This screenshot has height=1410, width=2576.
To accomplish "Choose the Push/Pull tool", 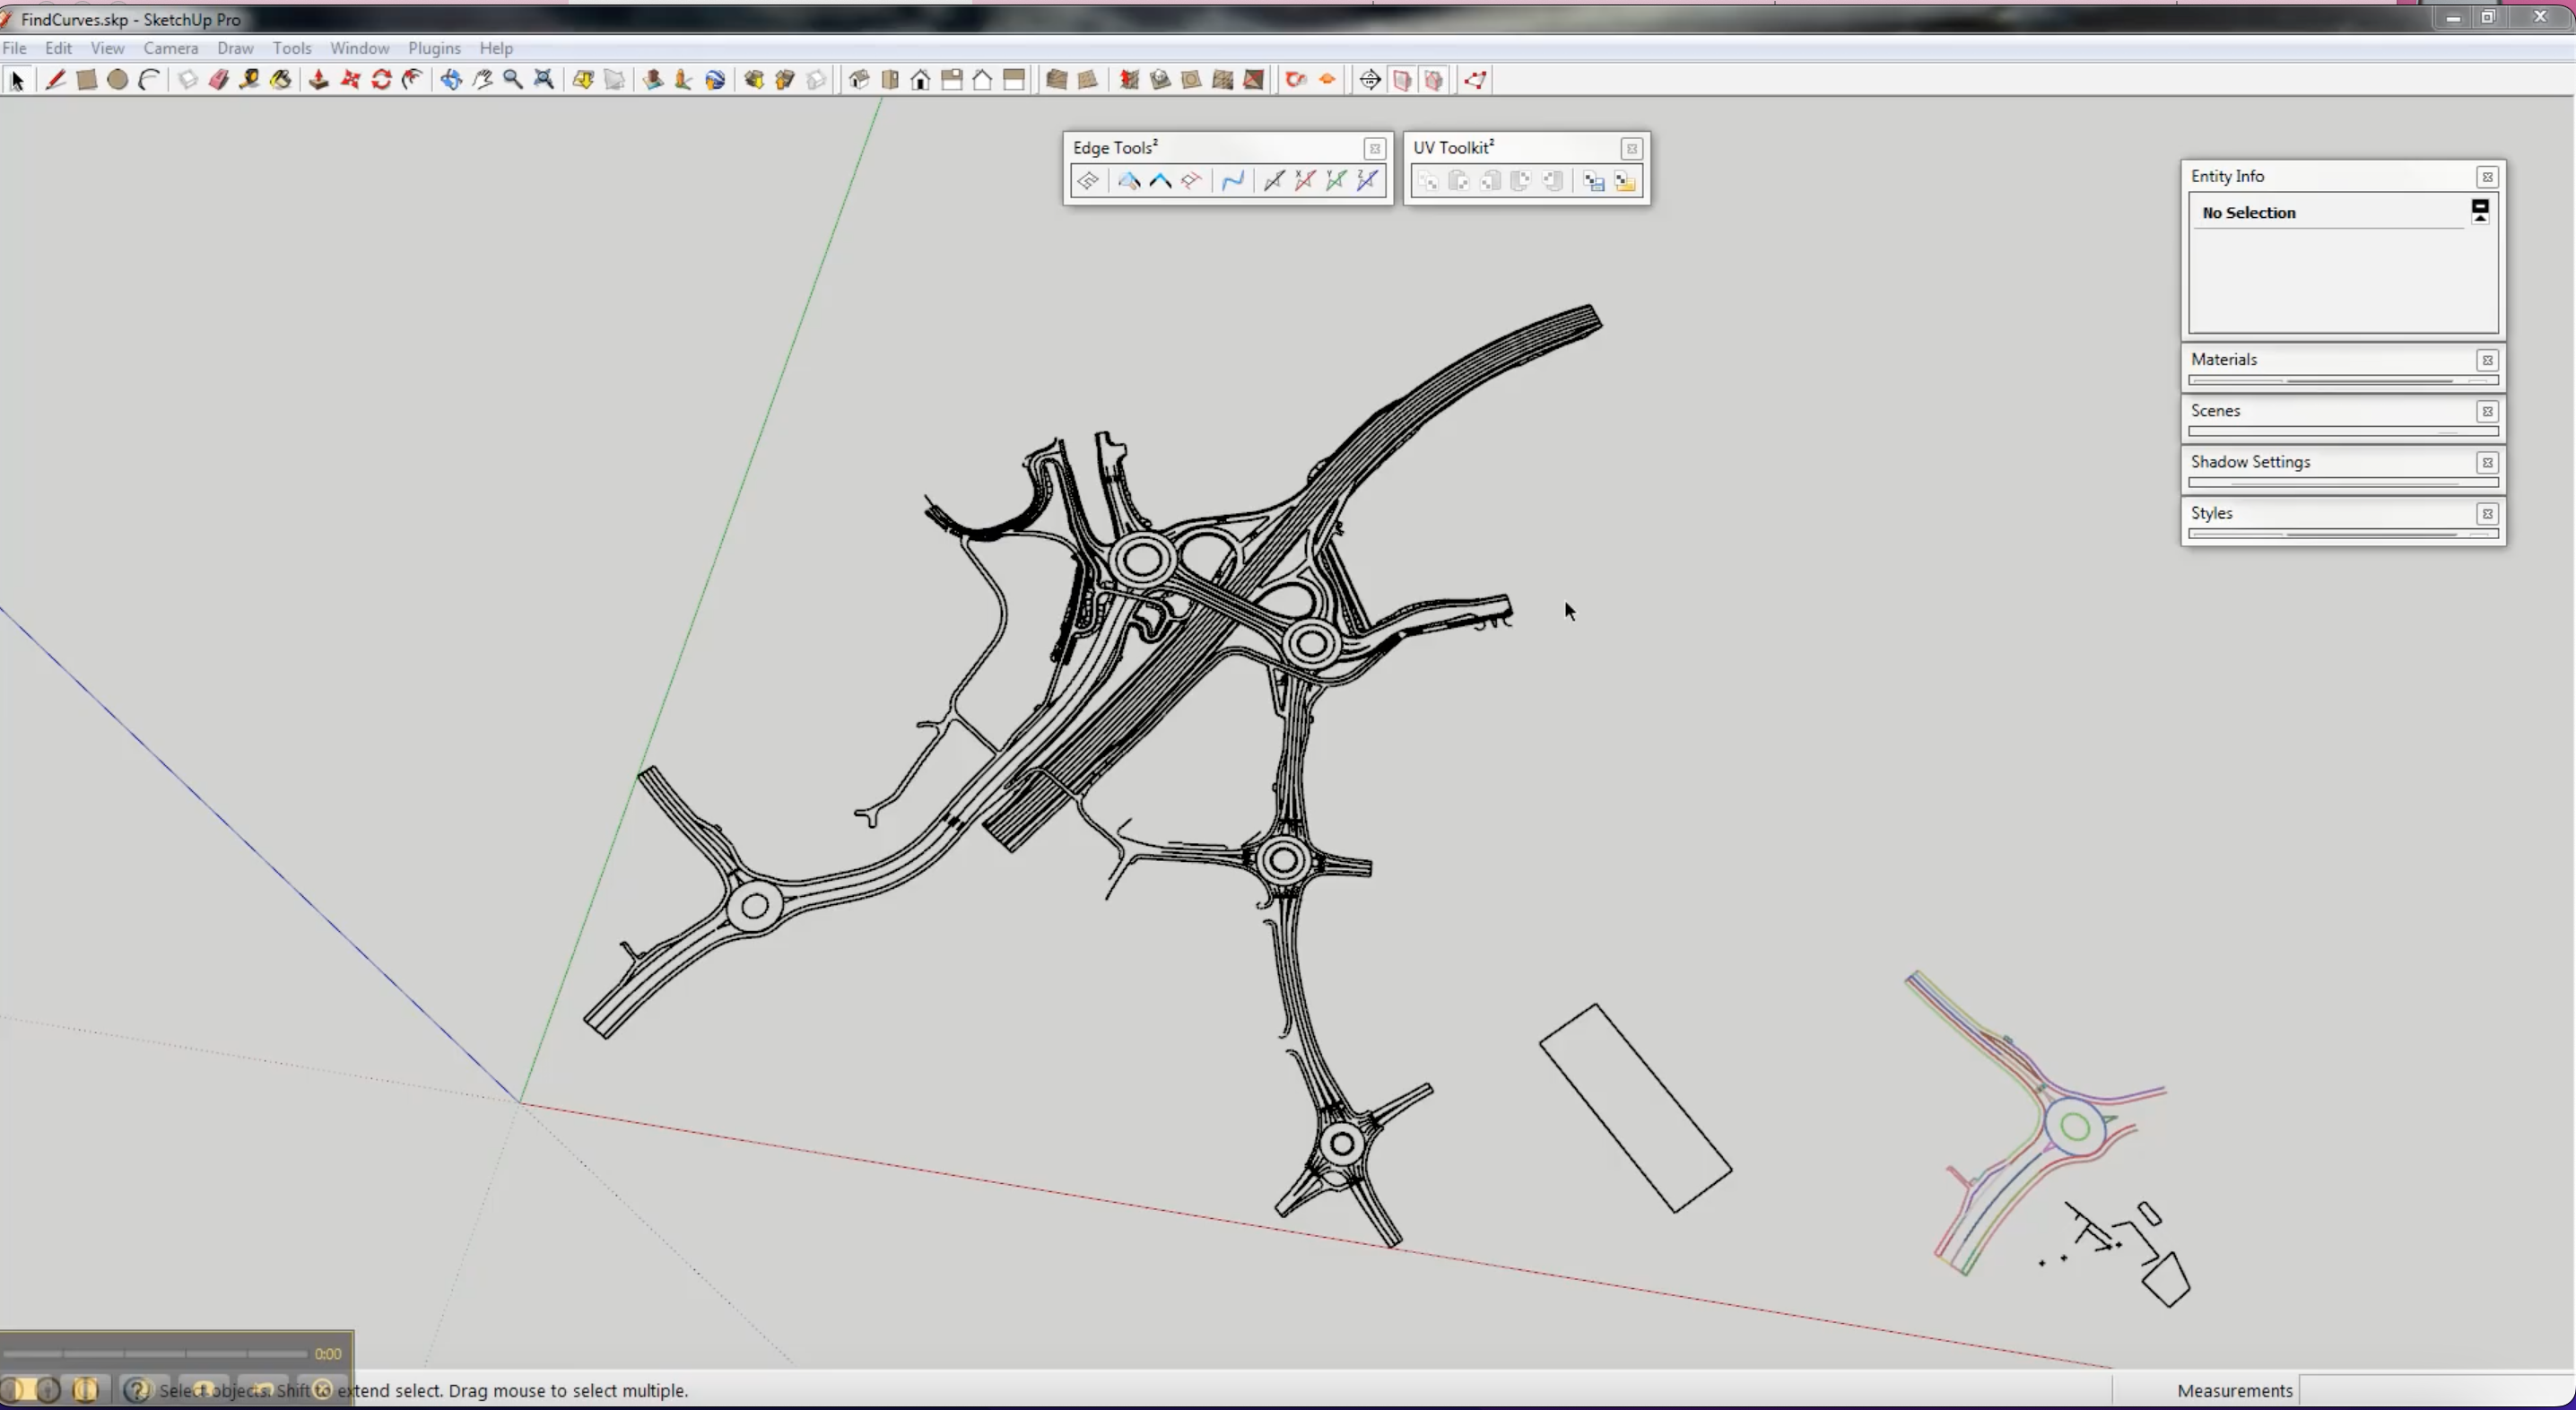I will click(x=318, y=80).
